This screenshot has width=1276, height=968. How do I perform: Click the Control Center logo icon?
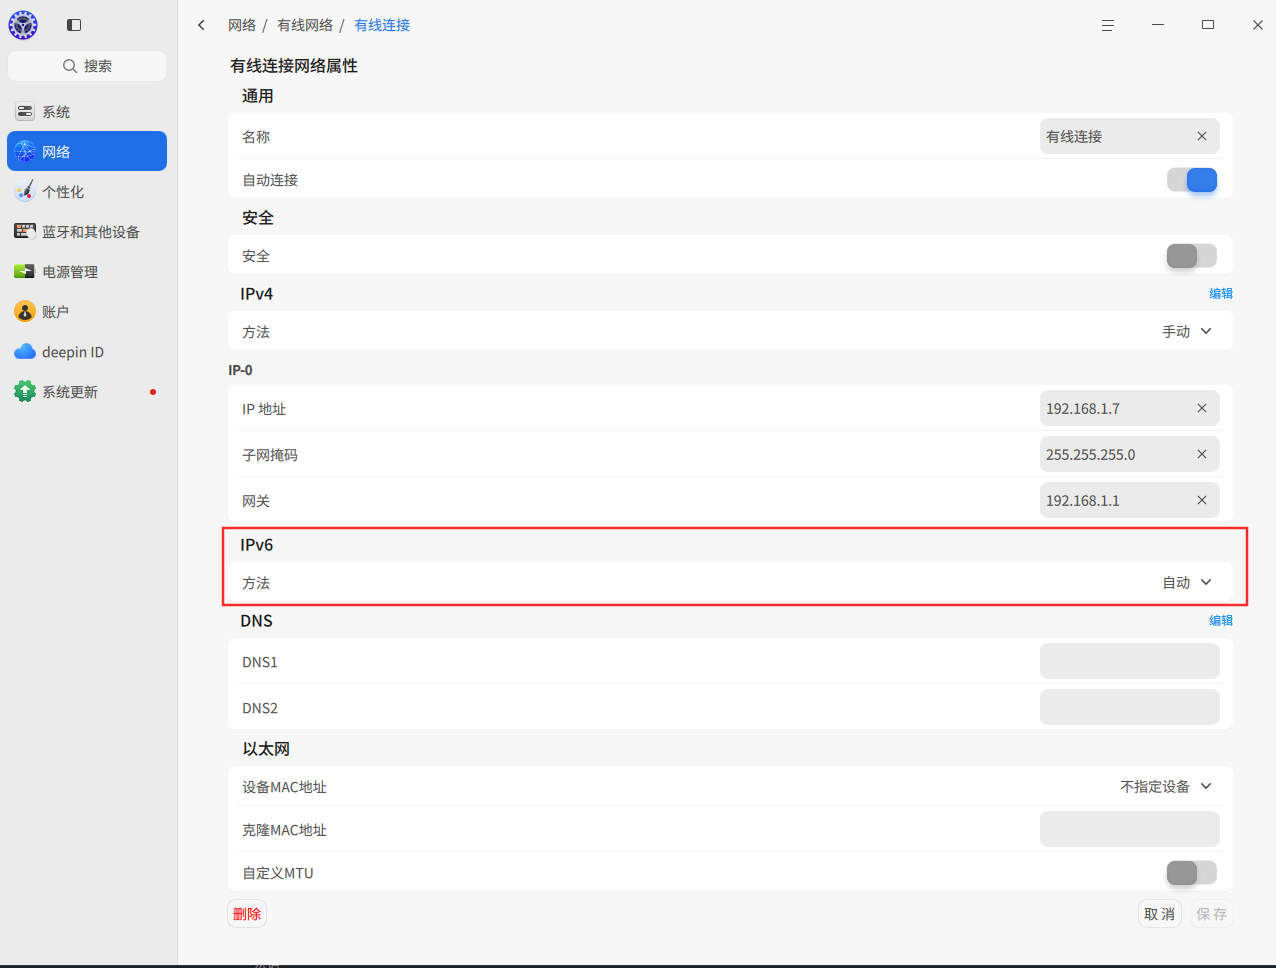23,25
